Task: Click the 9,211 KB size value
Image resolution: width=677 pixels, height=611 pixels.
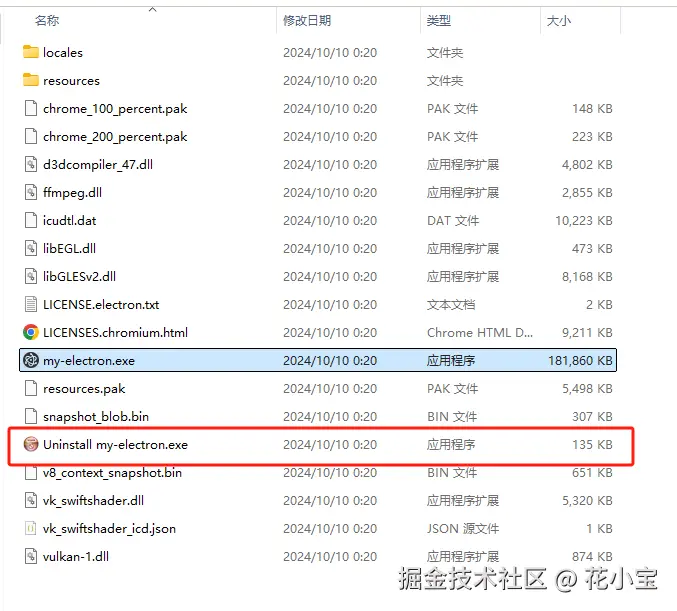Action: click(587, 332)
